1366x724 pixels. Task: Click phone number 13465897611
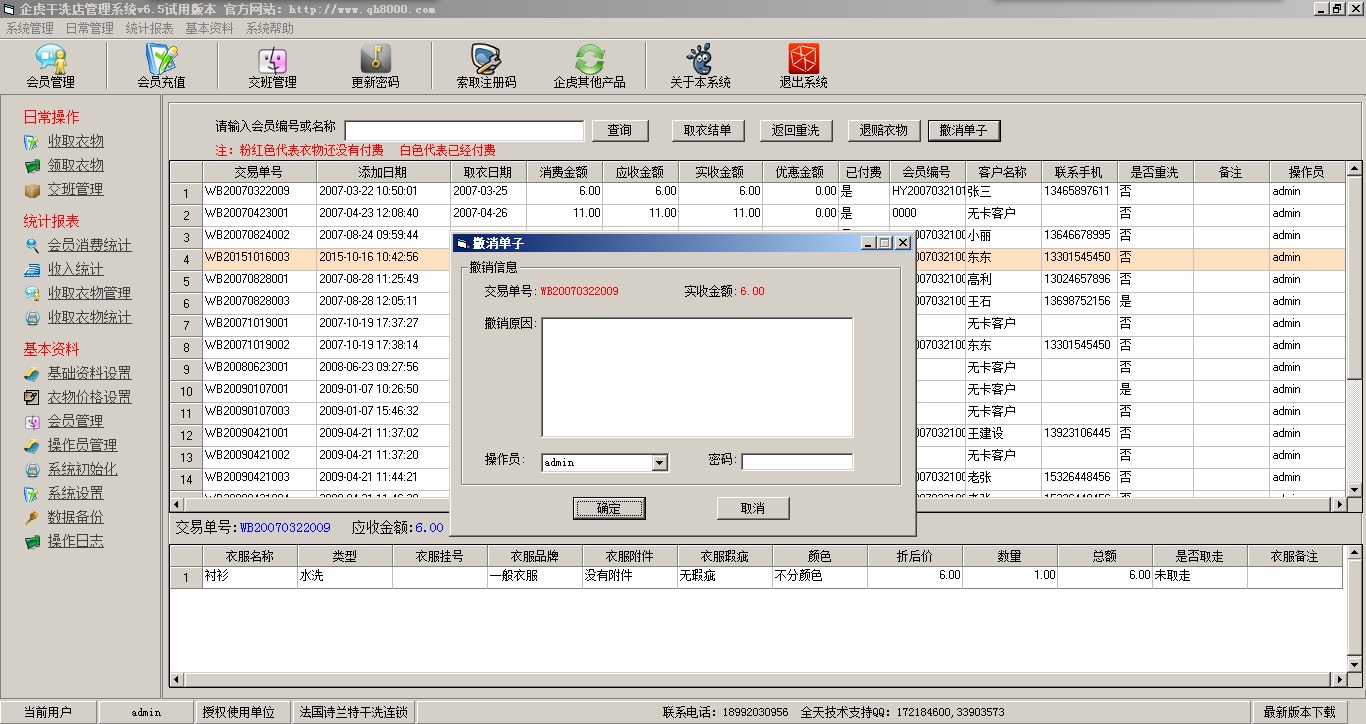click(1077, 191)
